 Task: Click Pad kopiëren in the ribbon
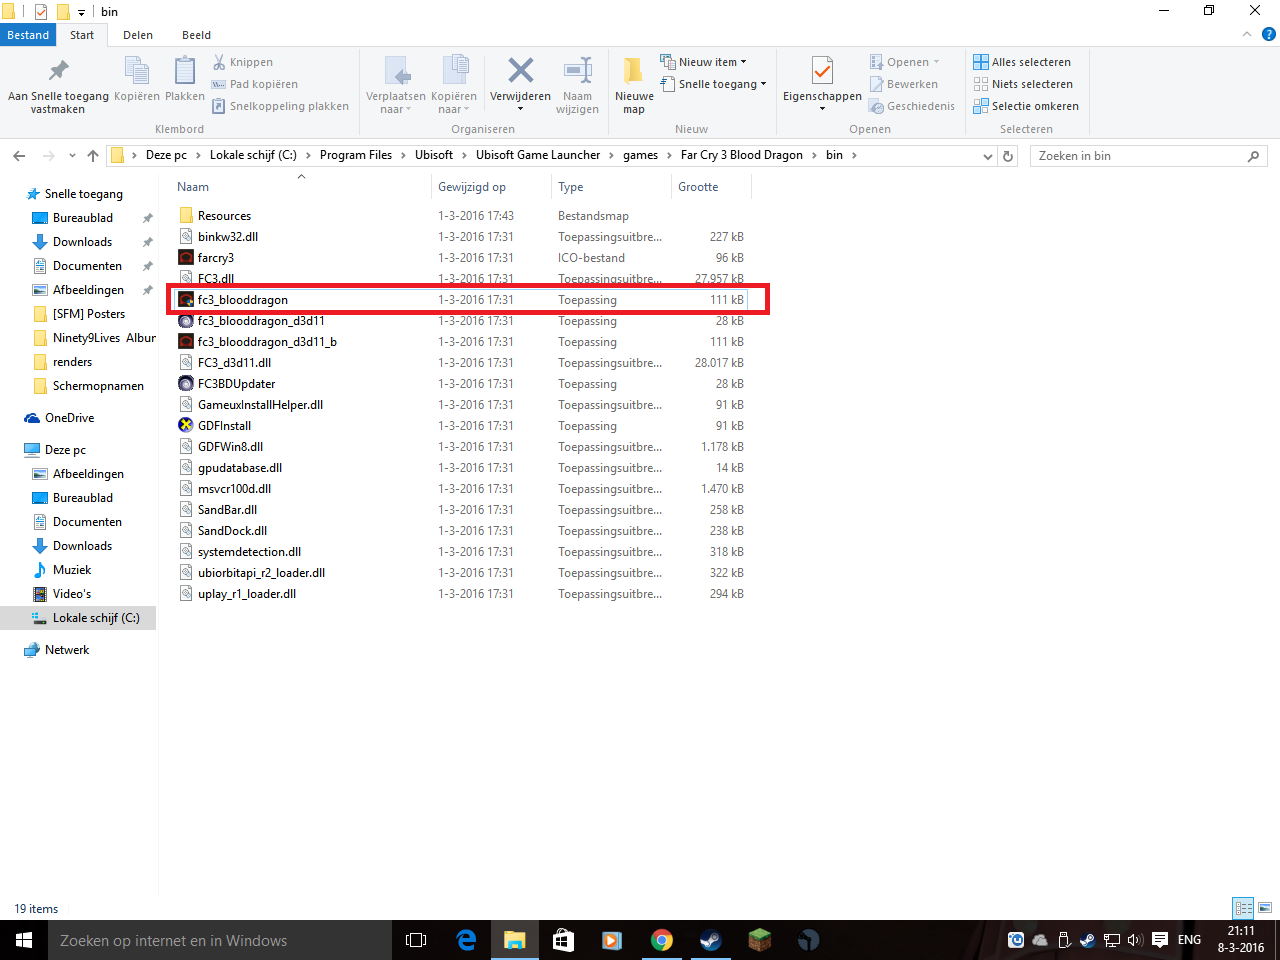point(255,84)
